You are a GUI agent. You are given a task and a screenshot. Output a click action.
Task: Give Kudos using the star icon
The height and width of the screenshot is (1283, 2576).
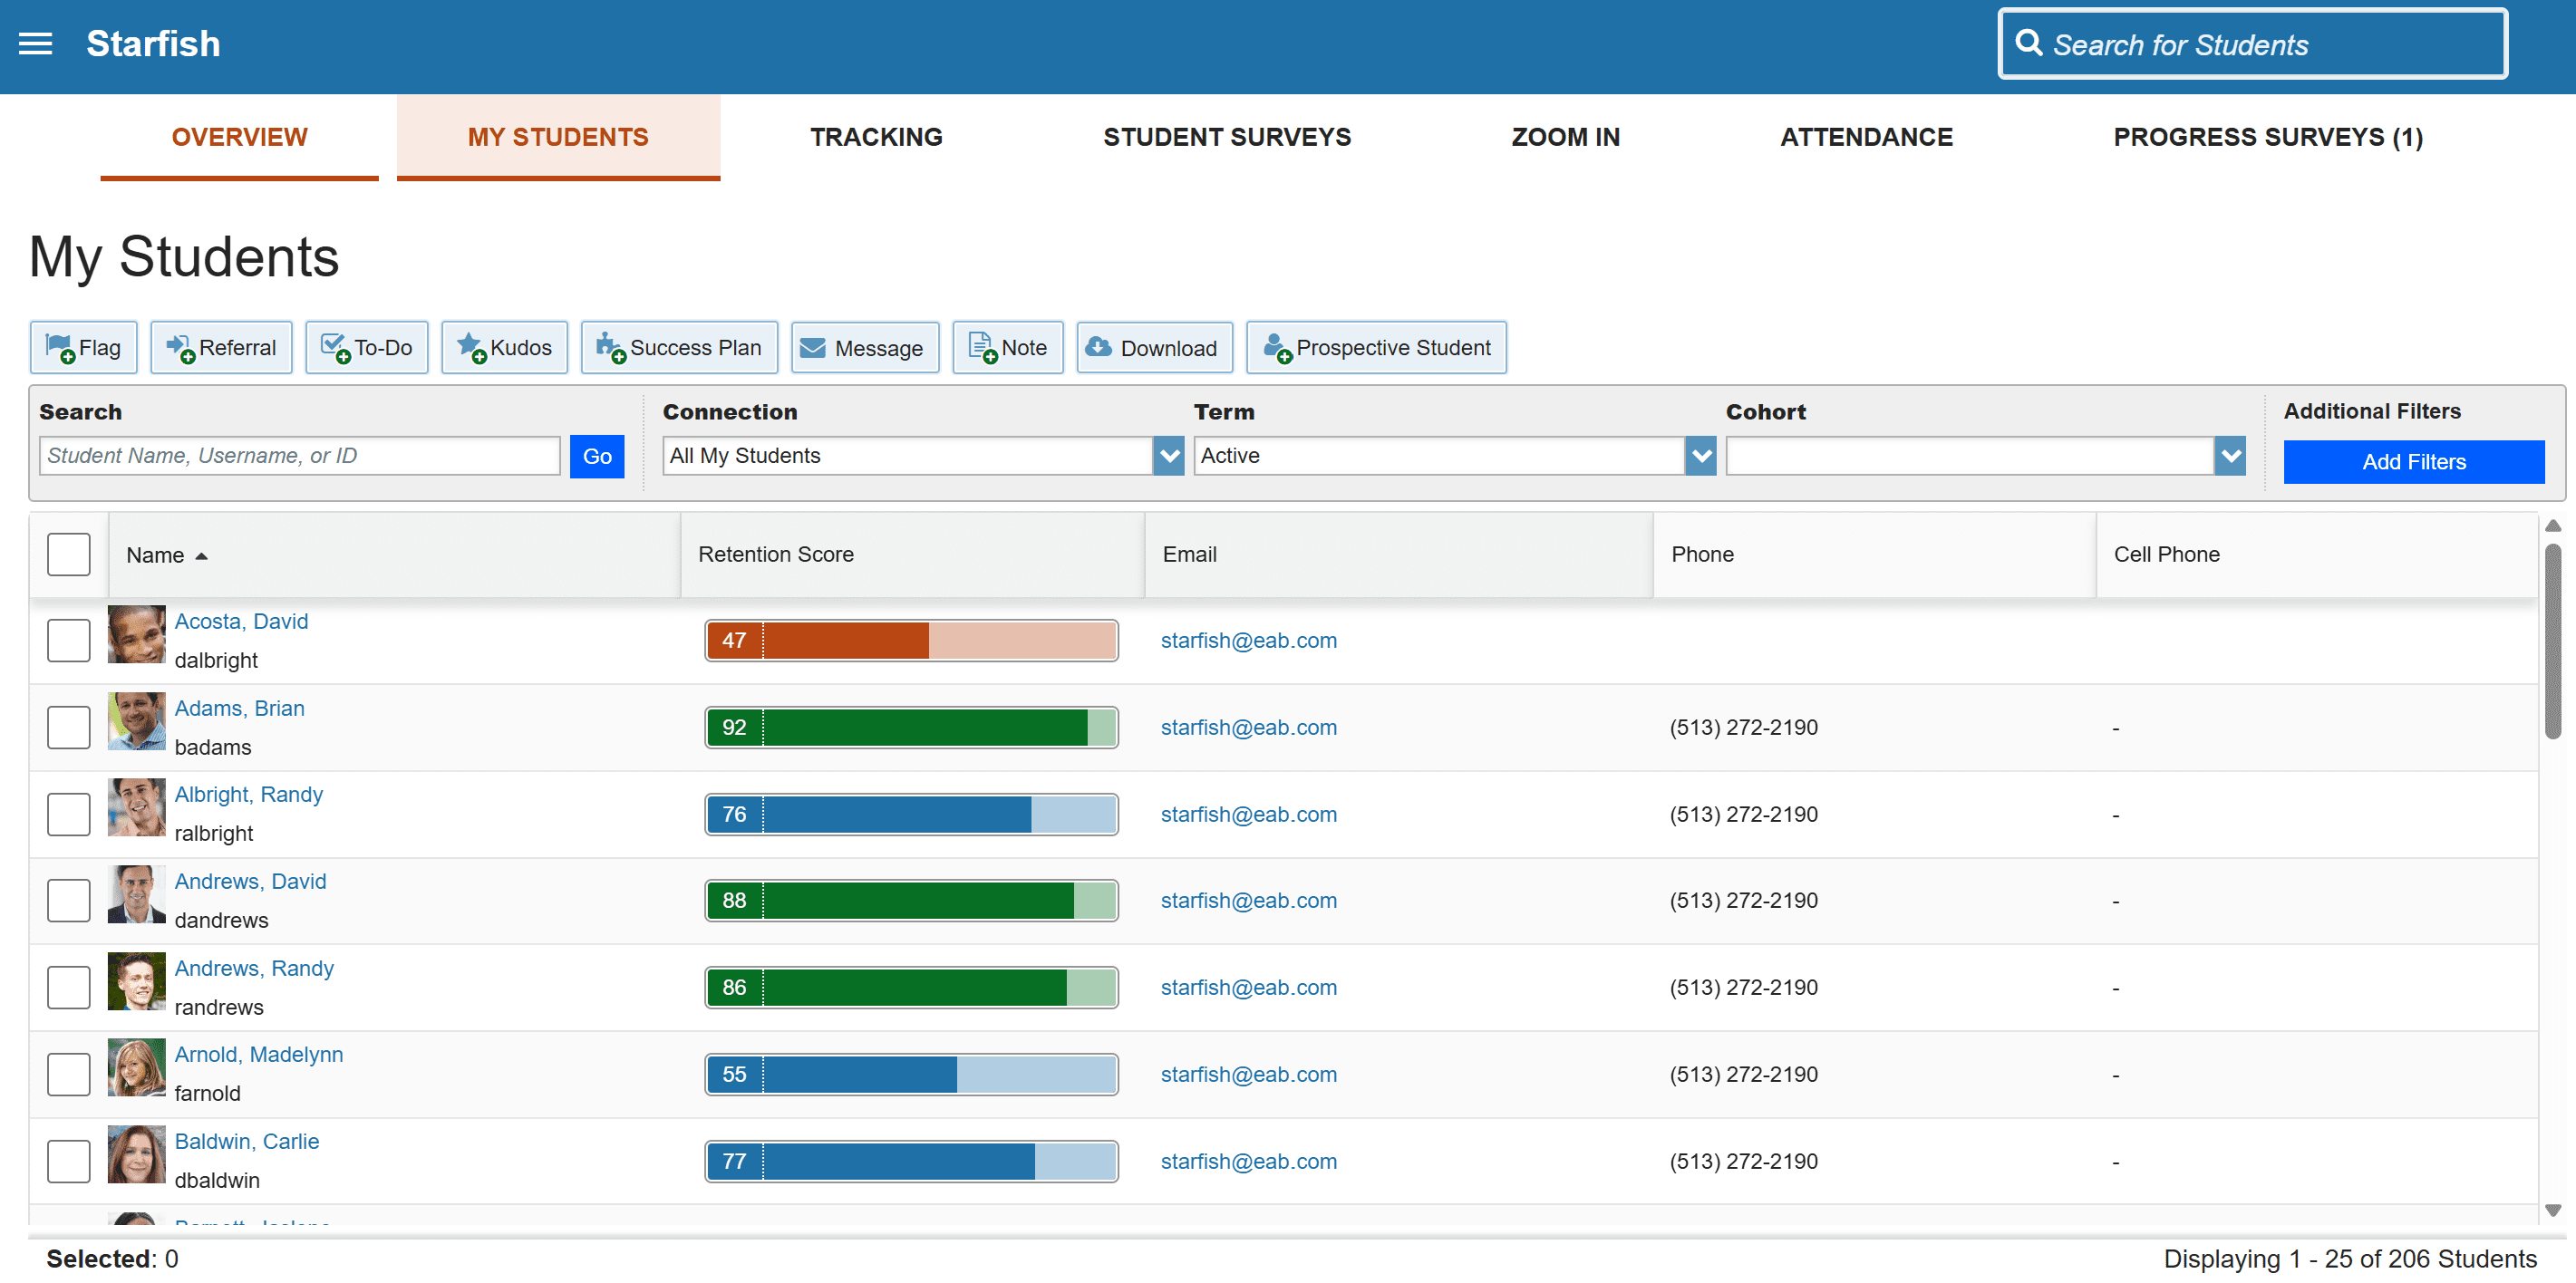point(505,348)
